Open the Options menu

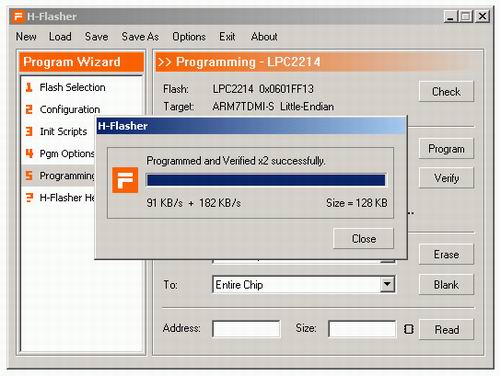[189, 36]
